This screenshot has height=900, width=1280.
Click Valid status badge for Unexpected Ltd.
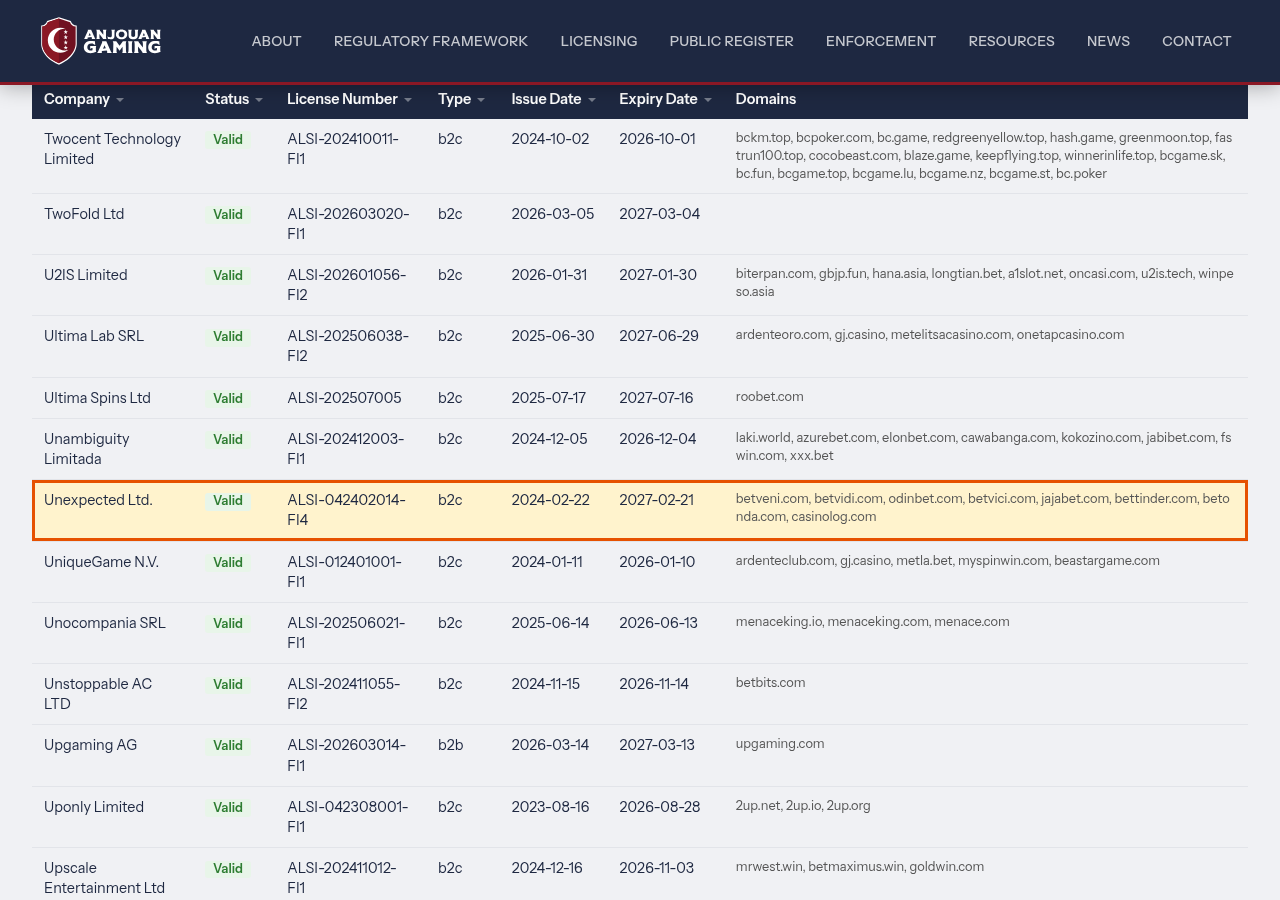(x=228, y=501)
